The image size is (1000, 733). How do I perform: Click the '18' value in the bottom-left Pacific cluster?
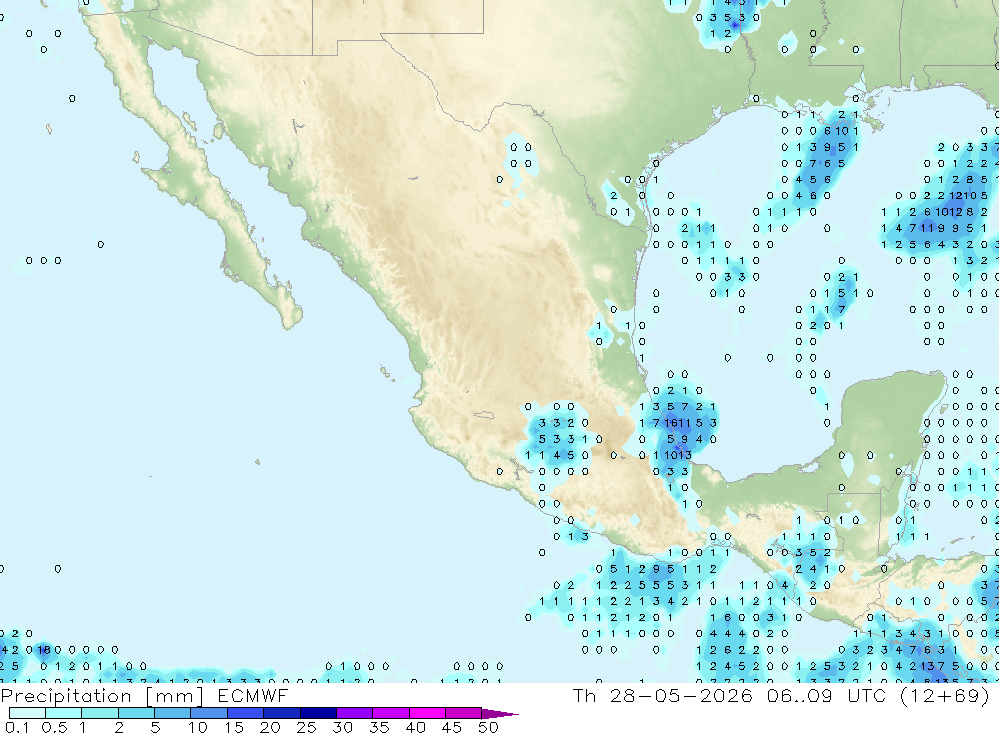[x=43, y=650]
